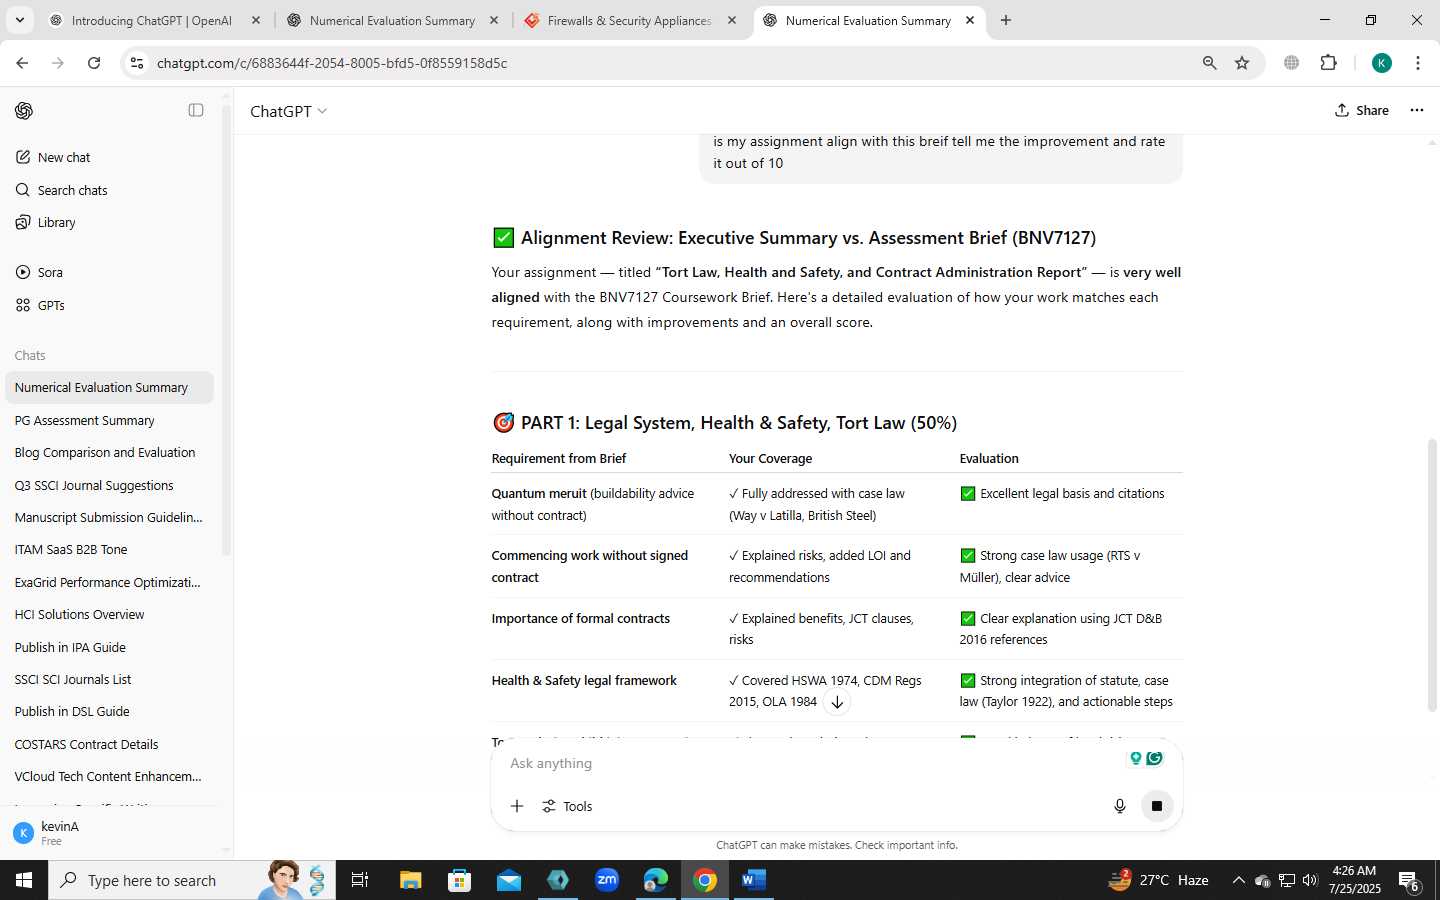Go forward in browser
1440x900 pixels.
58,63
